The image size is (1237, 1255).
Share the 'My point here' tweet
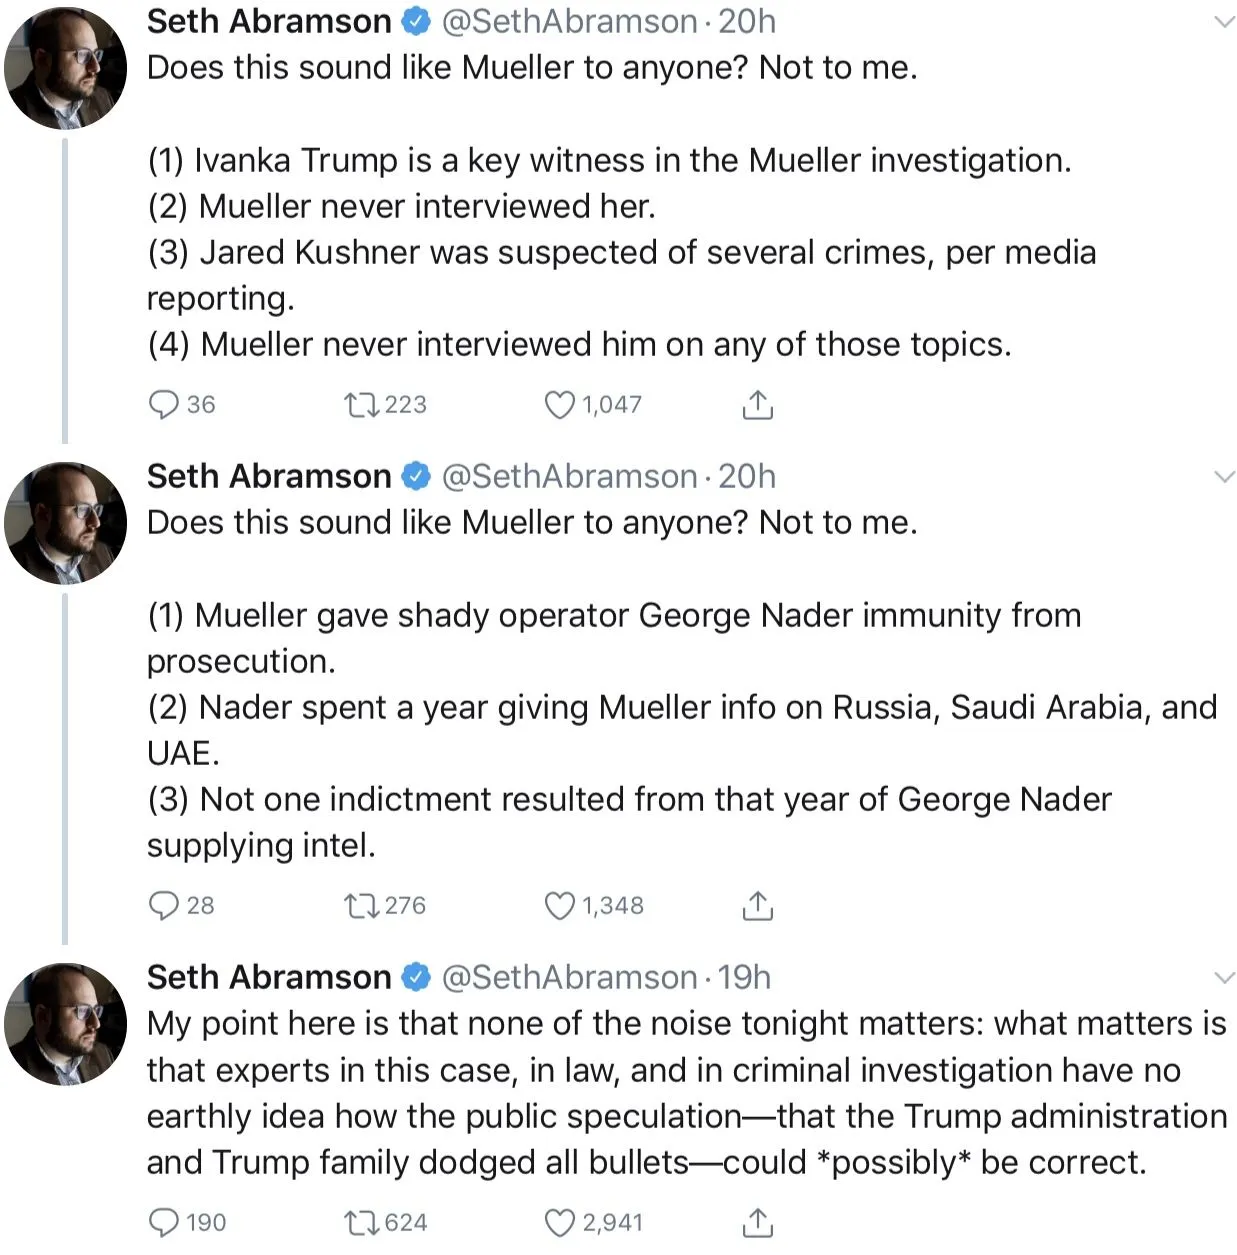758,1222
